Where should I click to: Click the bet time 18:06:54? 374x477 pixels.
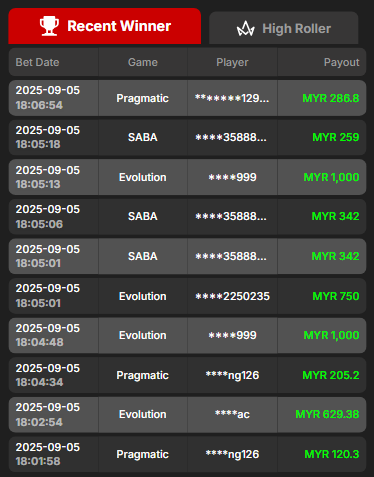39,105
